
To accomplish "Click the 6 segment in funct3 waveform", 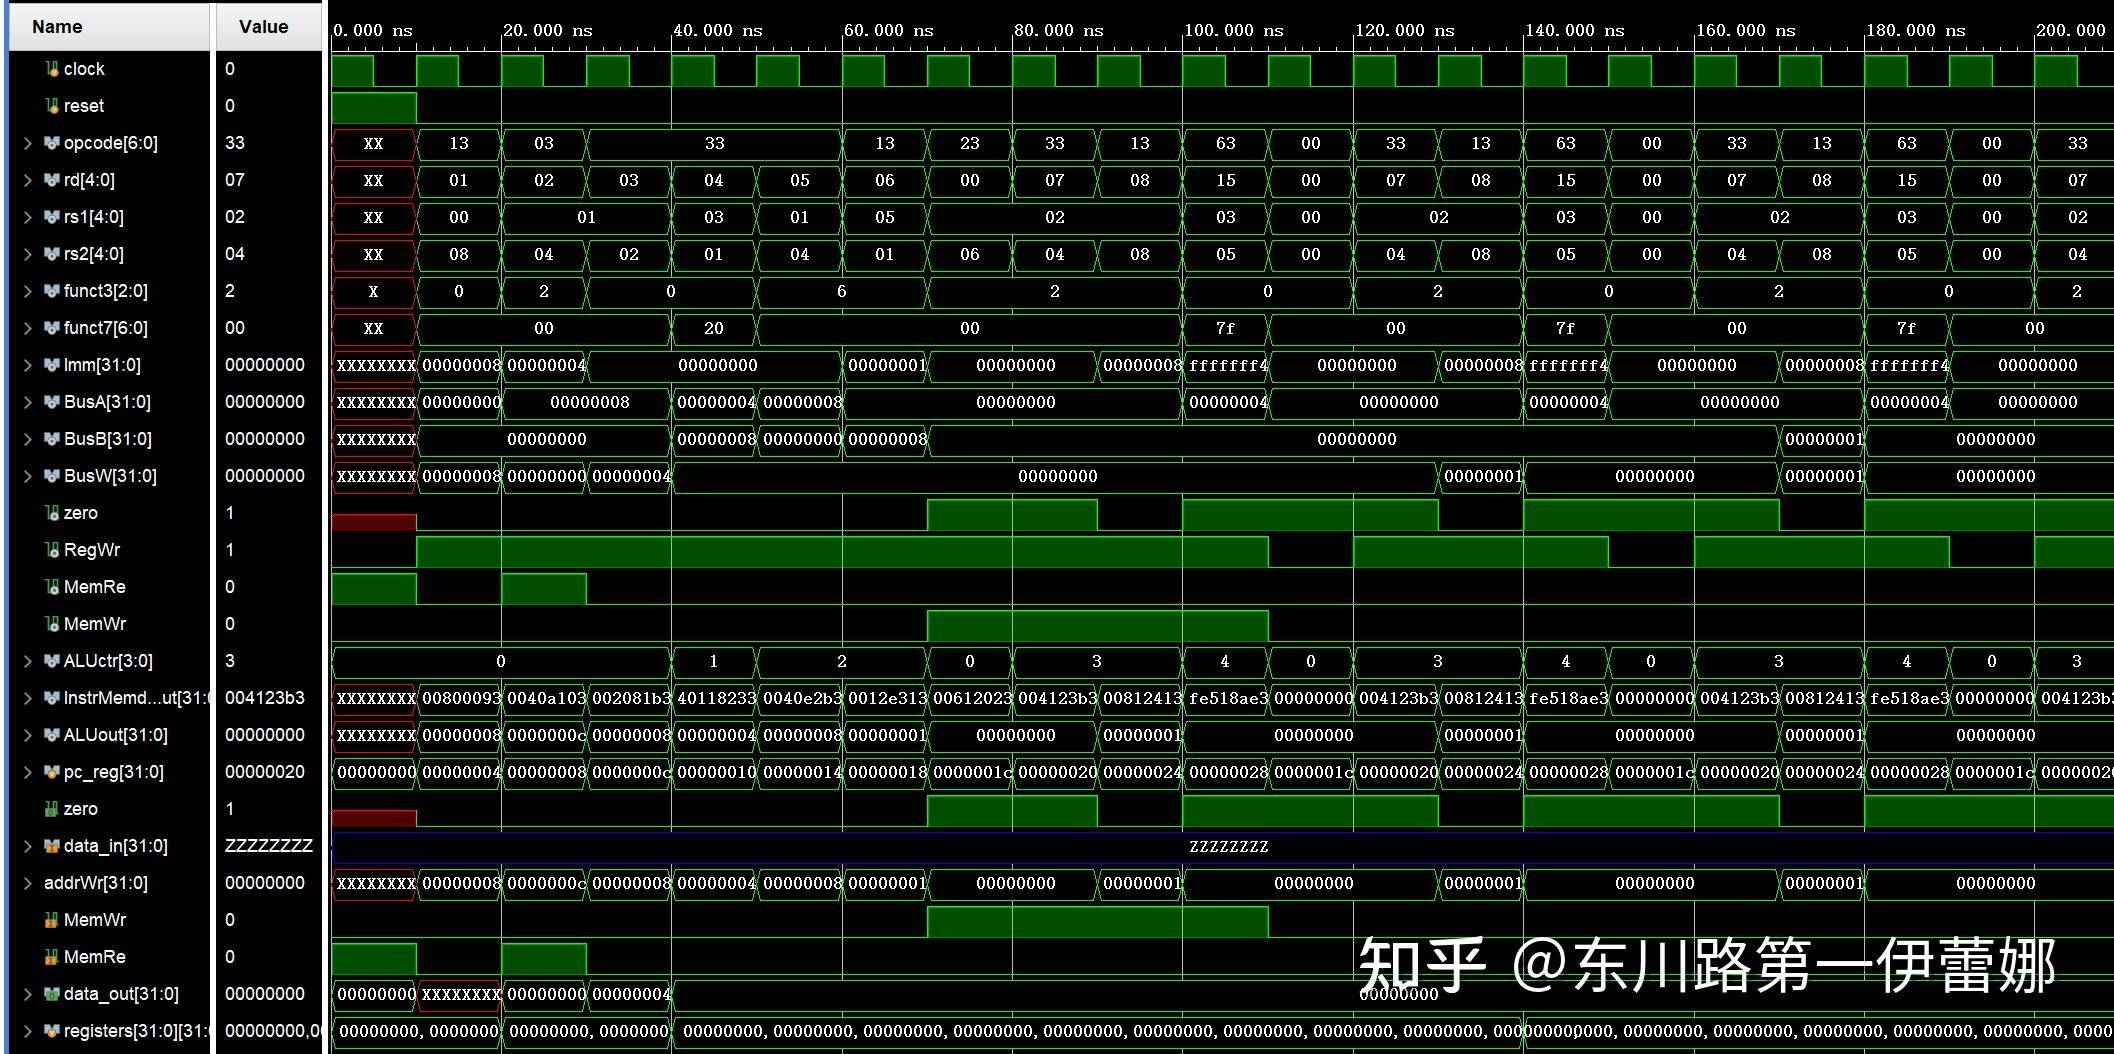I will click(842, 291).
